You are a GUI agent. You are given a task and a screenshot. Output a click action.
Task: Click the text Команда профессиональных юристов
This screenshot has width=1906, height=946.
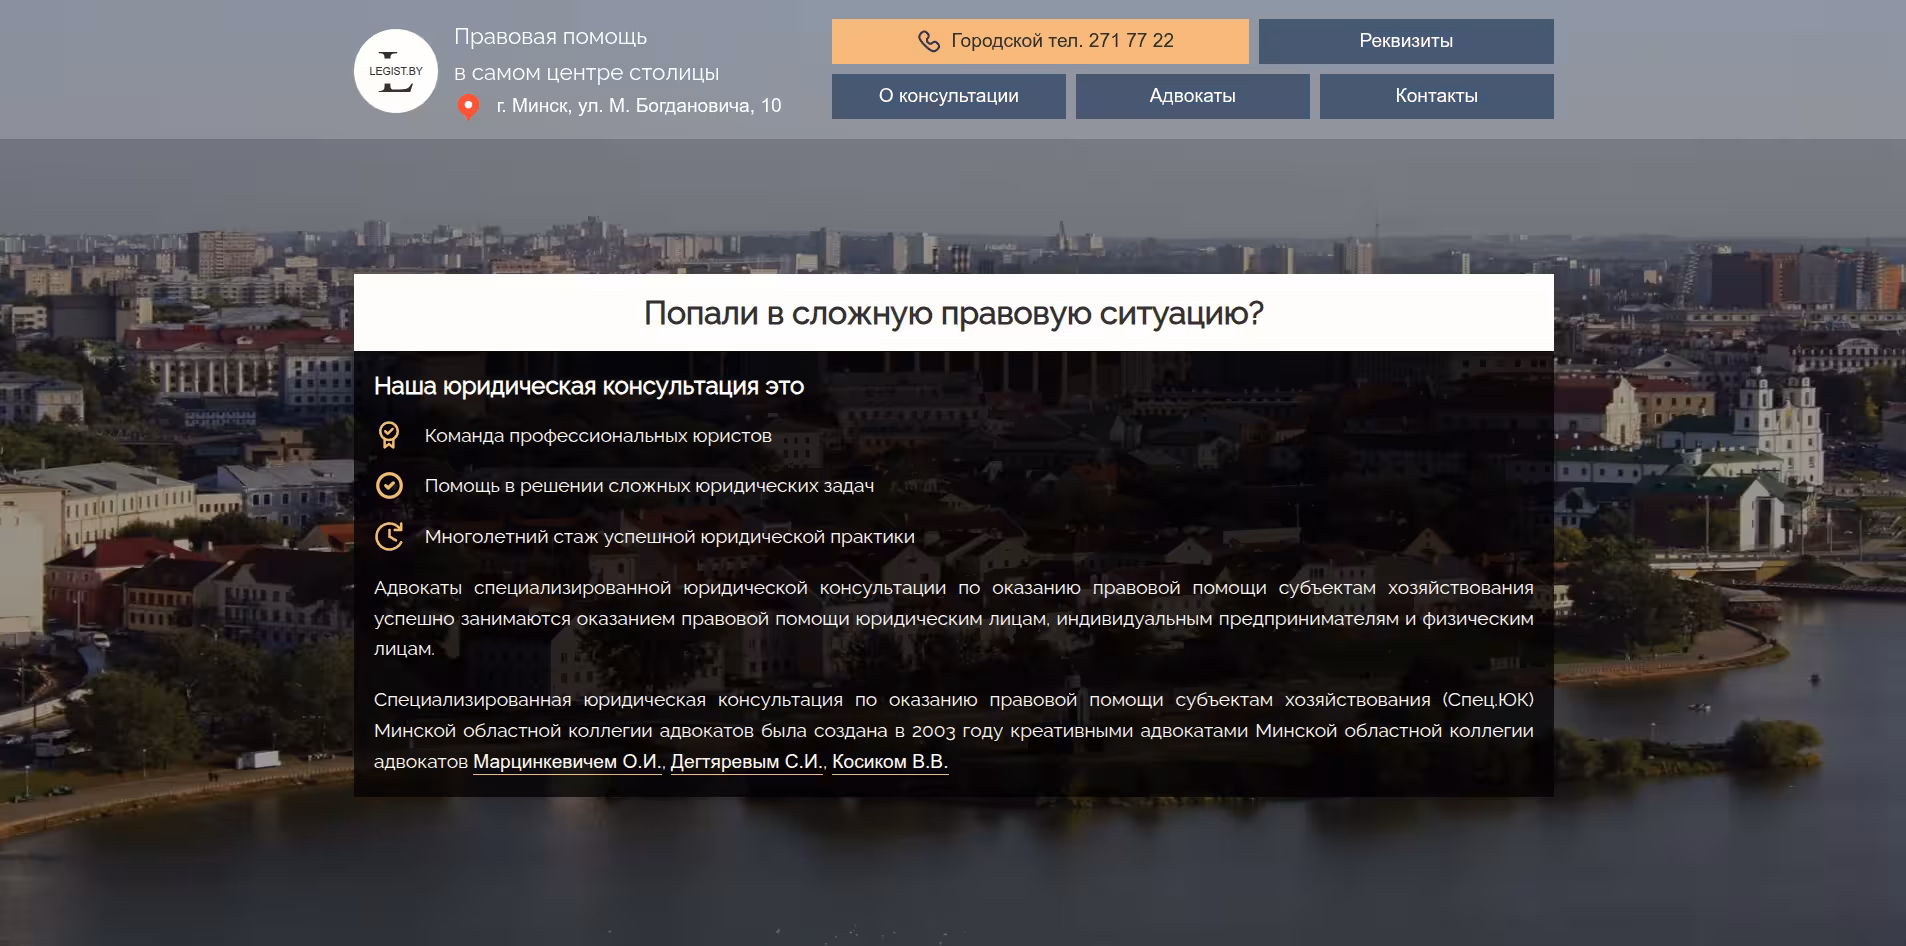[598, 436]
